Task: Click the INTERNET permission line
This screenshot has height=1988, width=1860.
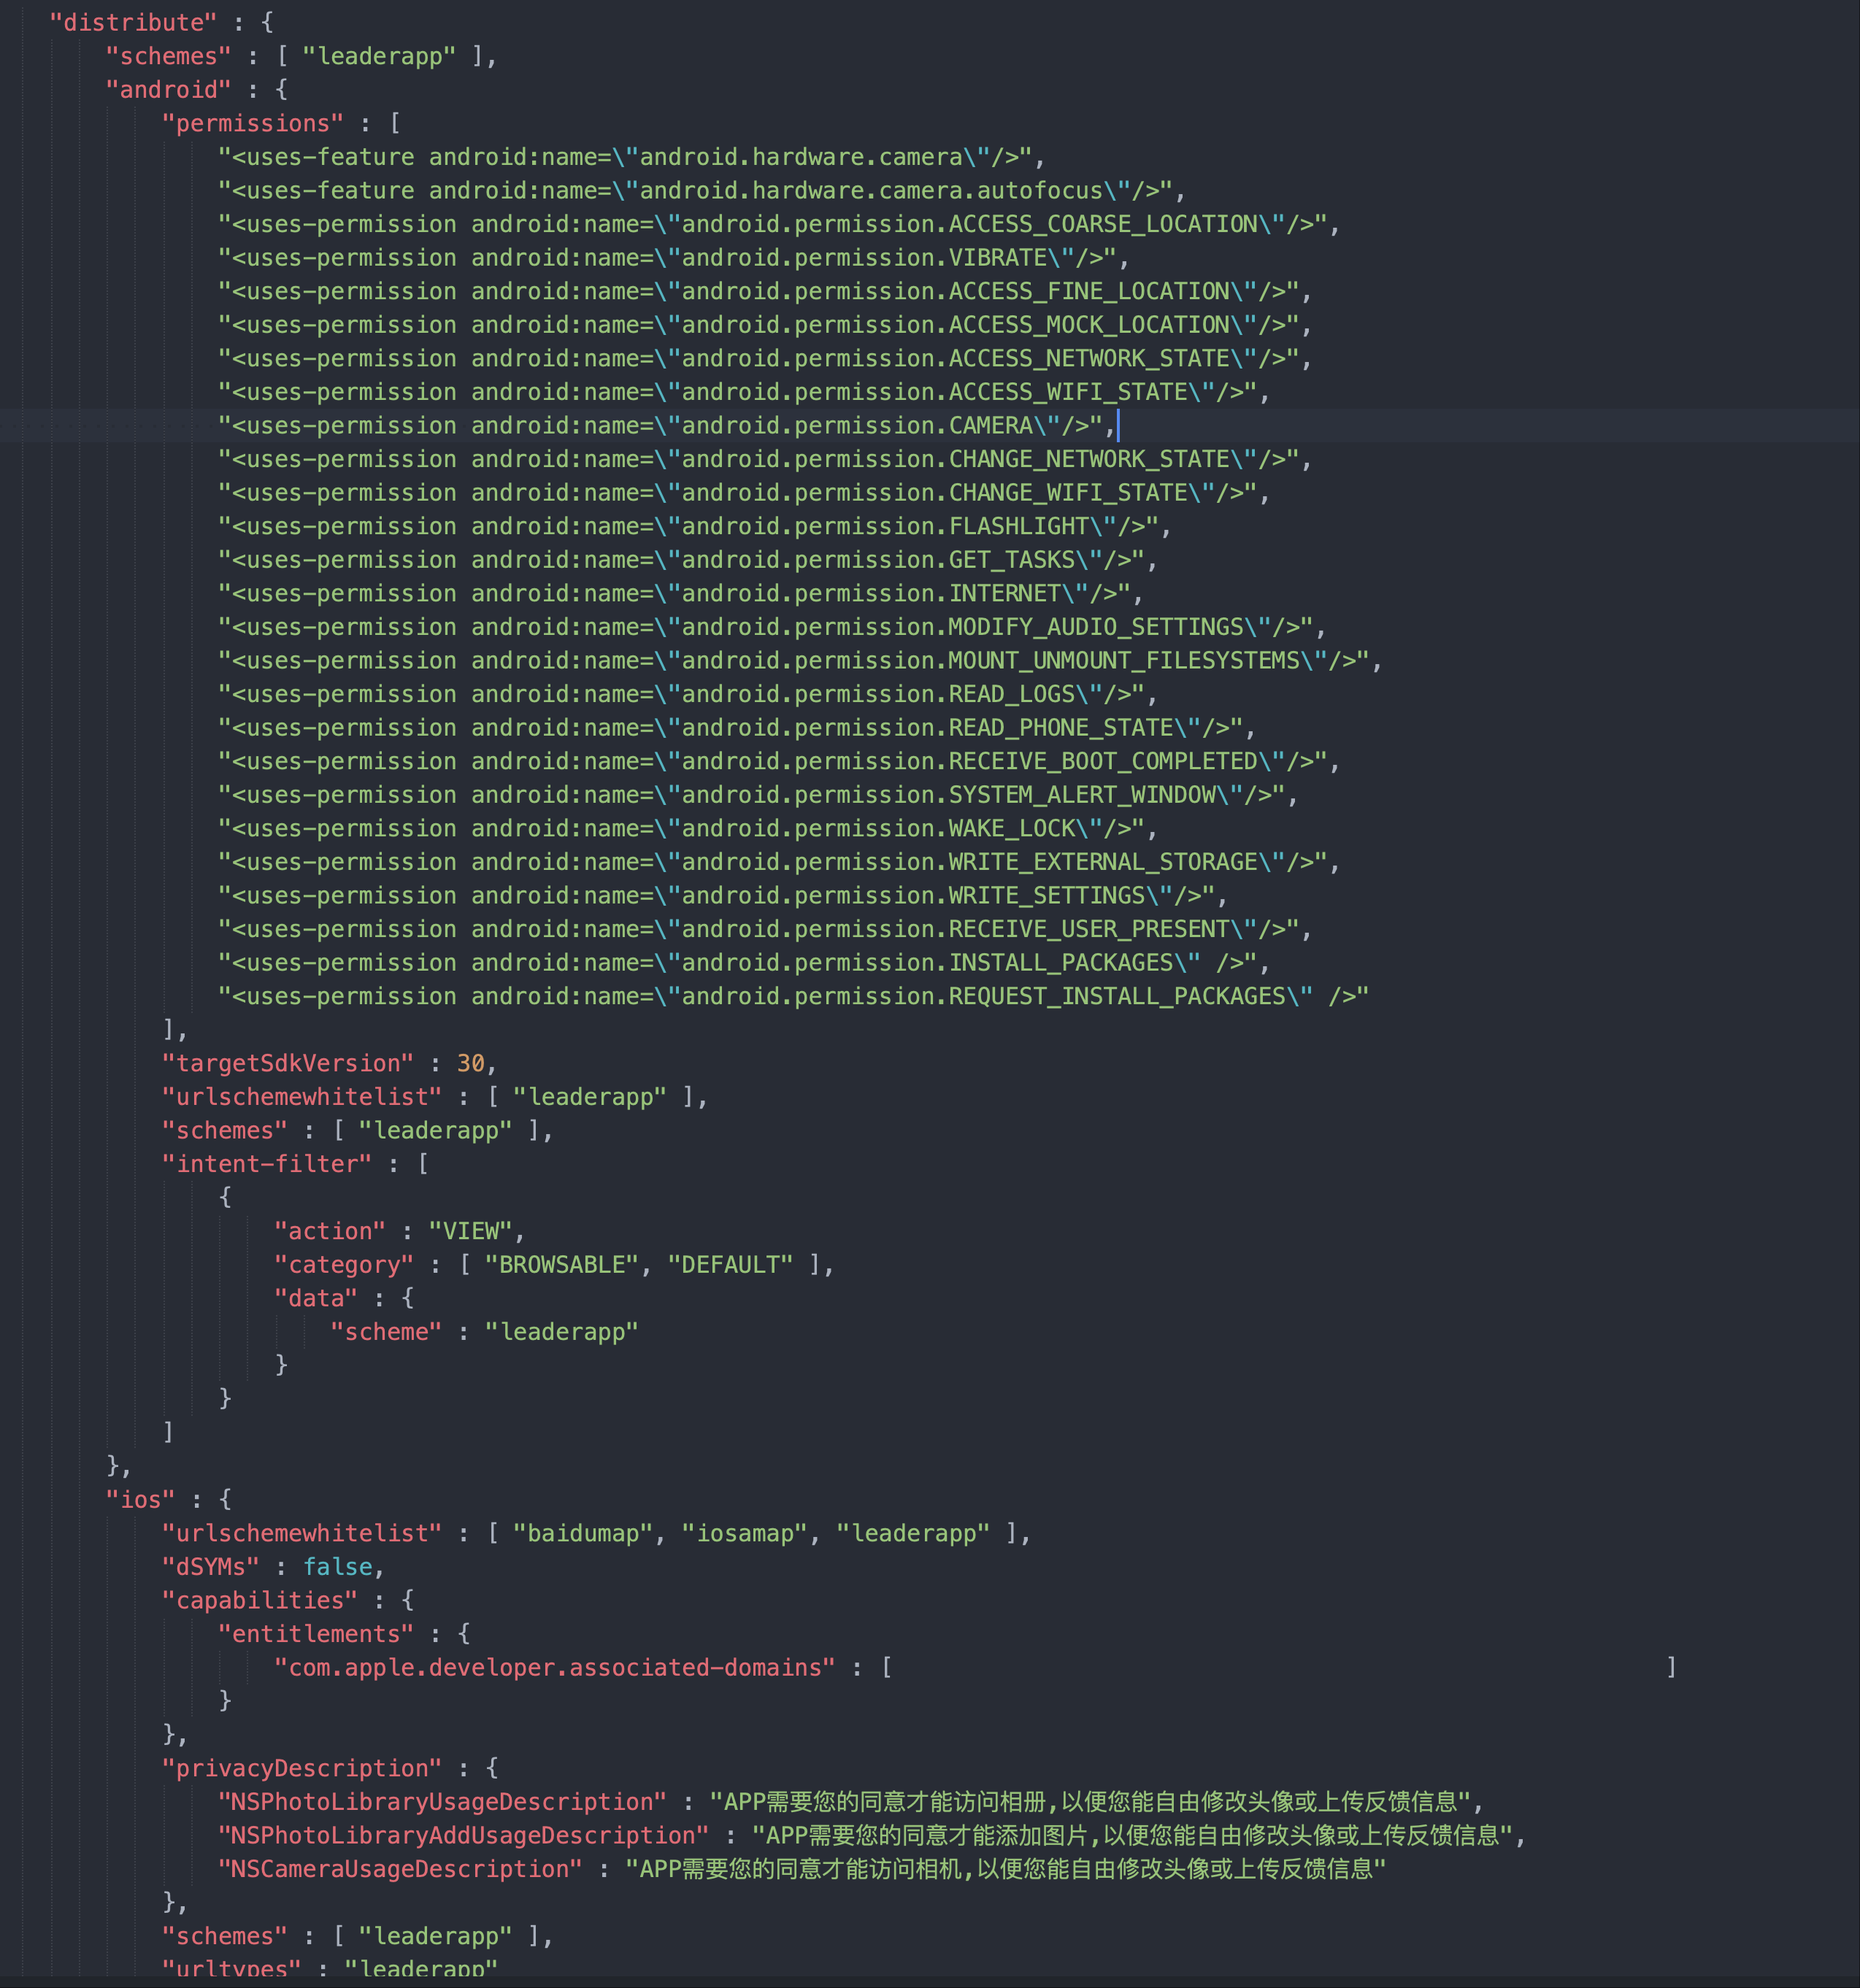Action: tap(680, 593)
